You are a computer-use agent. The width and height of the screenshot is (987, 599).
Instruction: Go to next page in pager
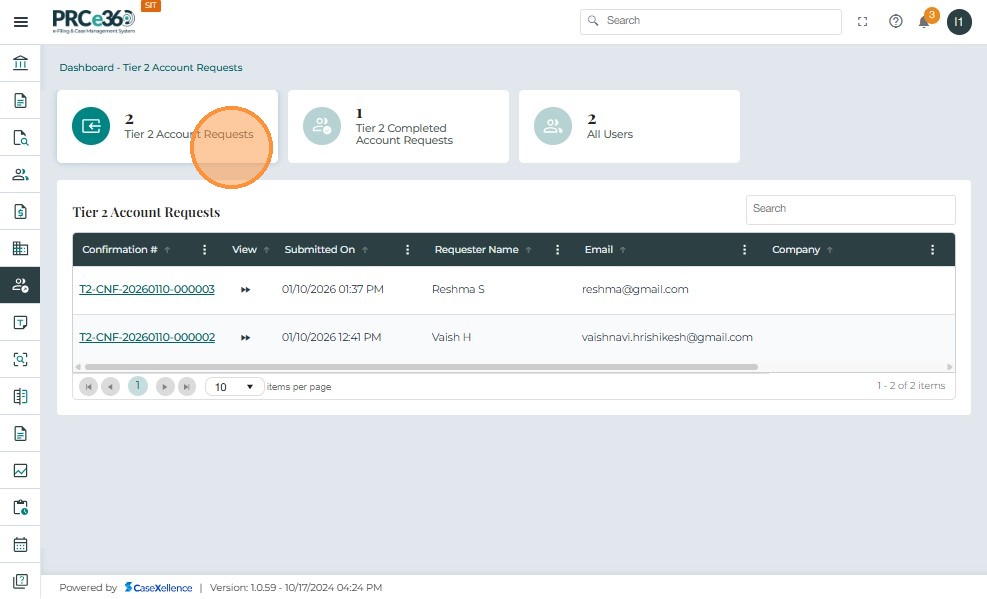tap(165, 386)
